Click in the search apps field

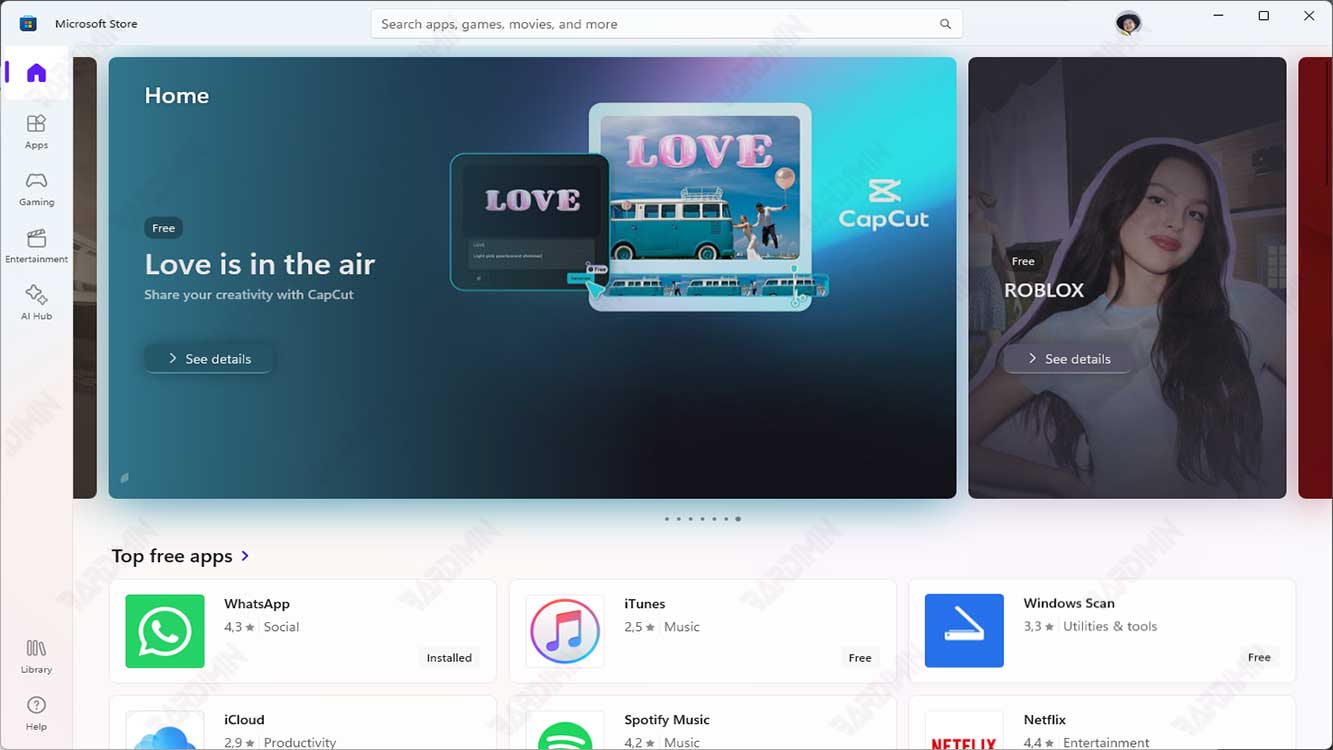click(666, 24)
